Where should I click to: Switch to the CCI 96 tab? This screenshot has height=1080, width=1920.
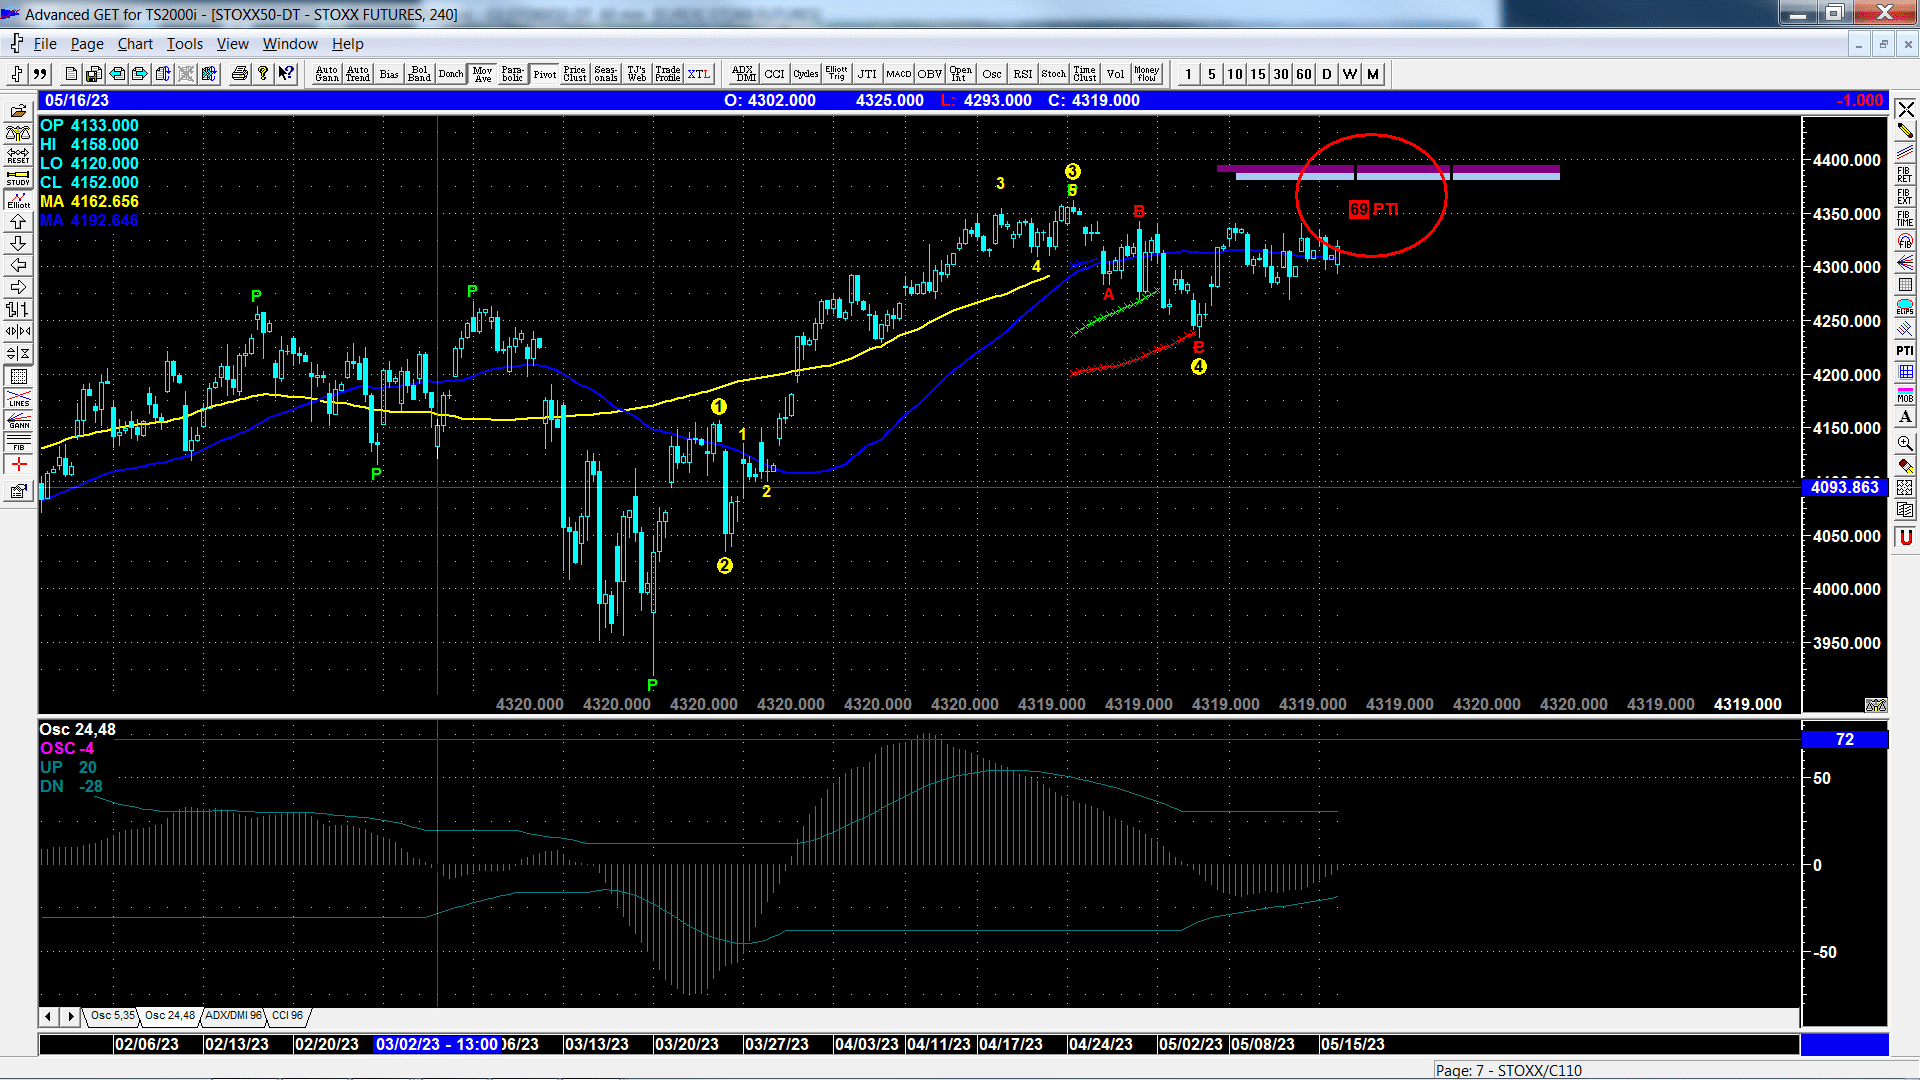[288, 1016]
